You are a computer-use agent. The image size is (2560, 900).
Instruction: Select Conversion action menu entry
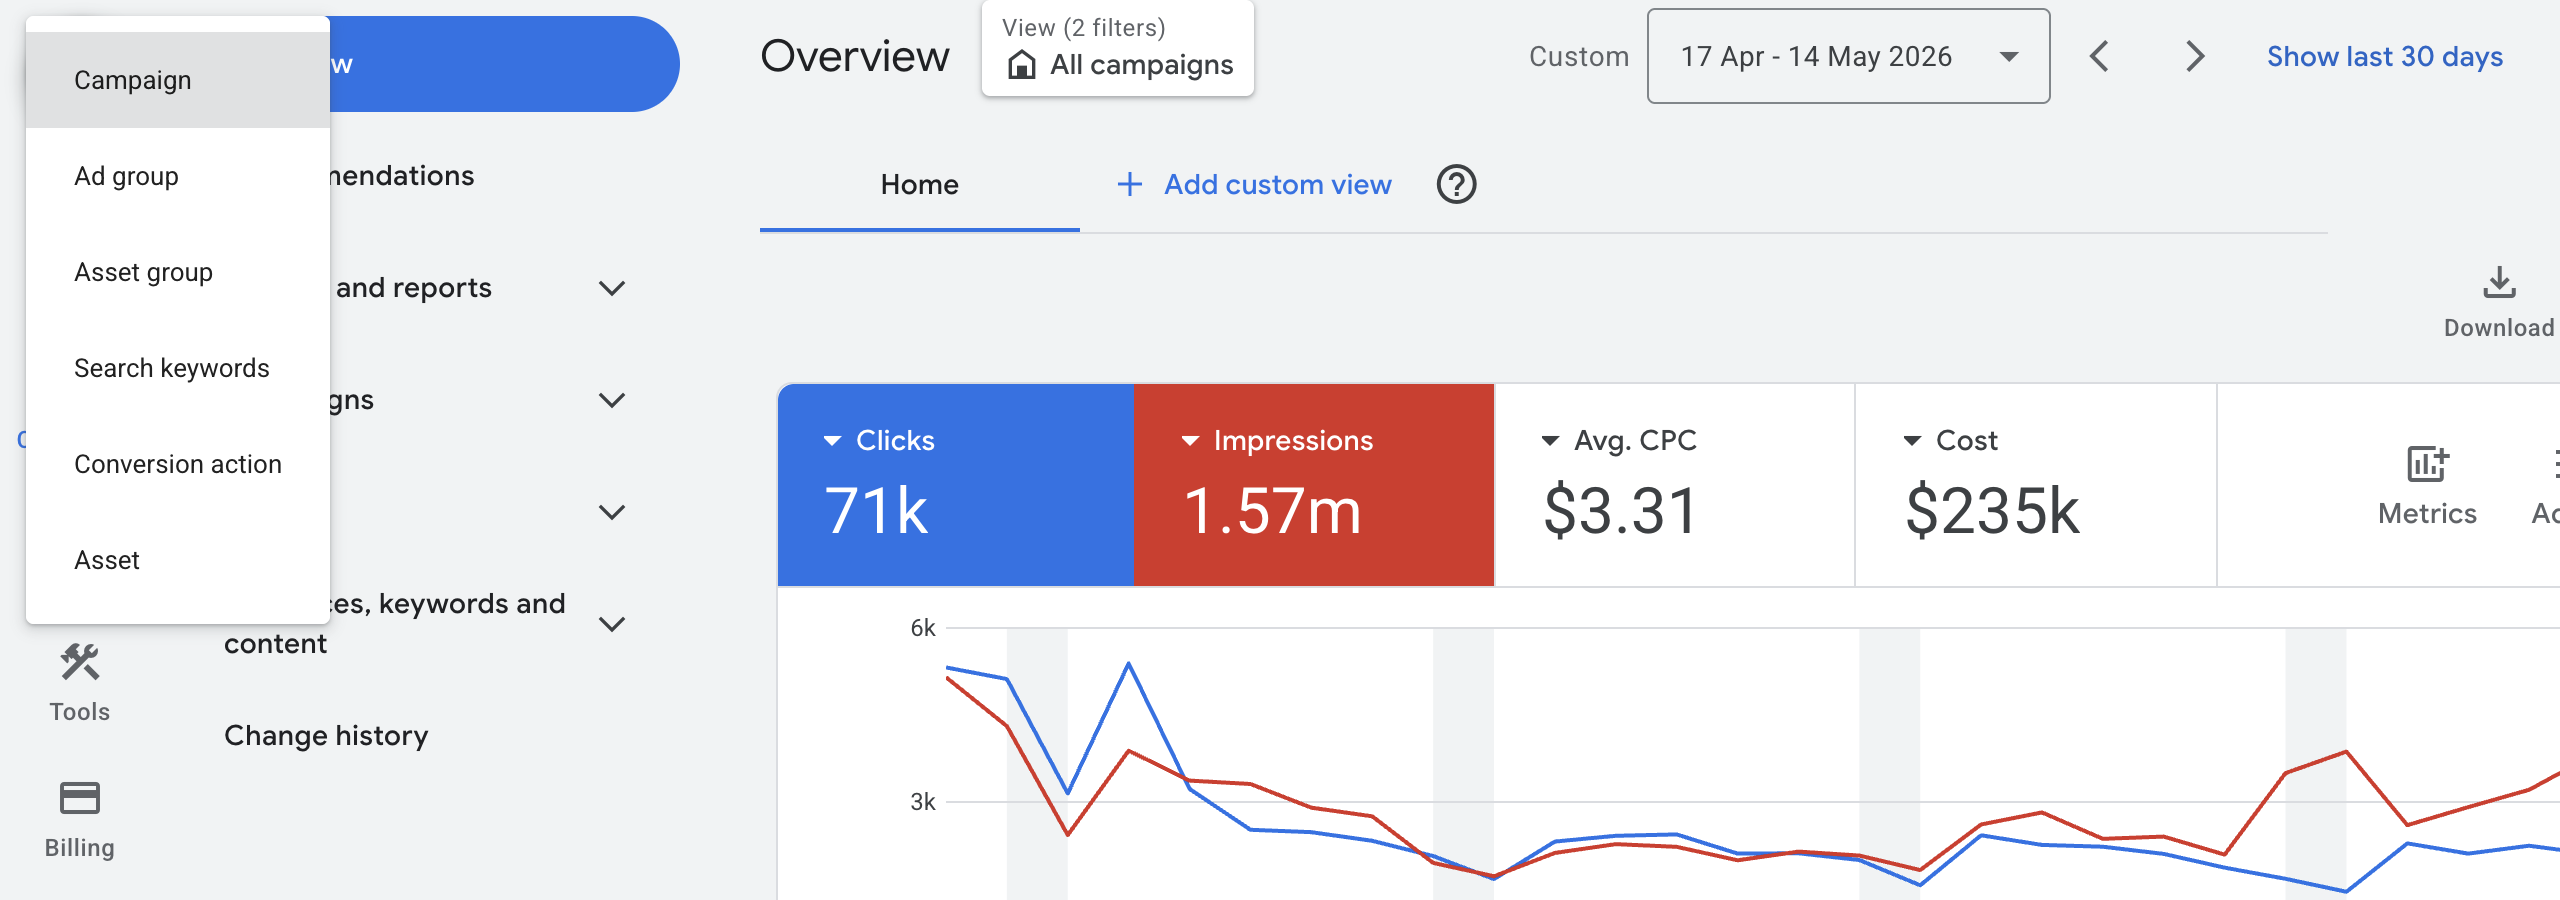click(178, 464)
